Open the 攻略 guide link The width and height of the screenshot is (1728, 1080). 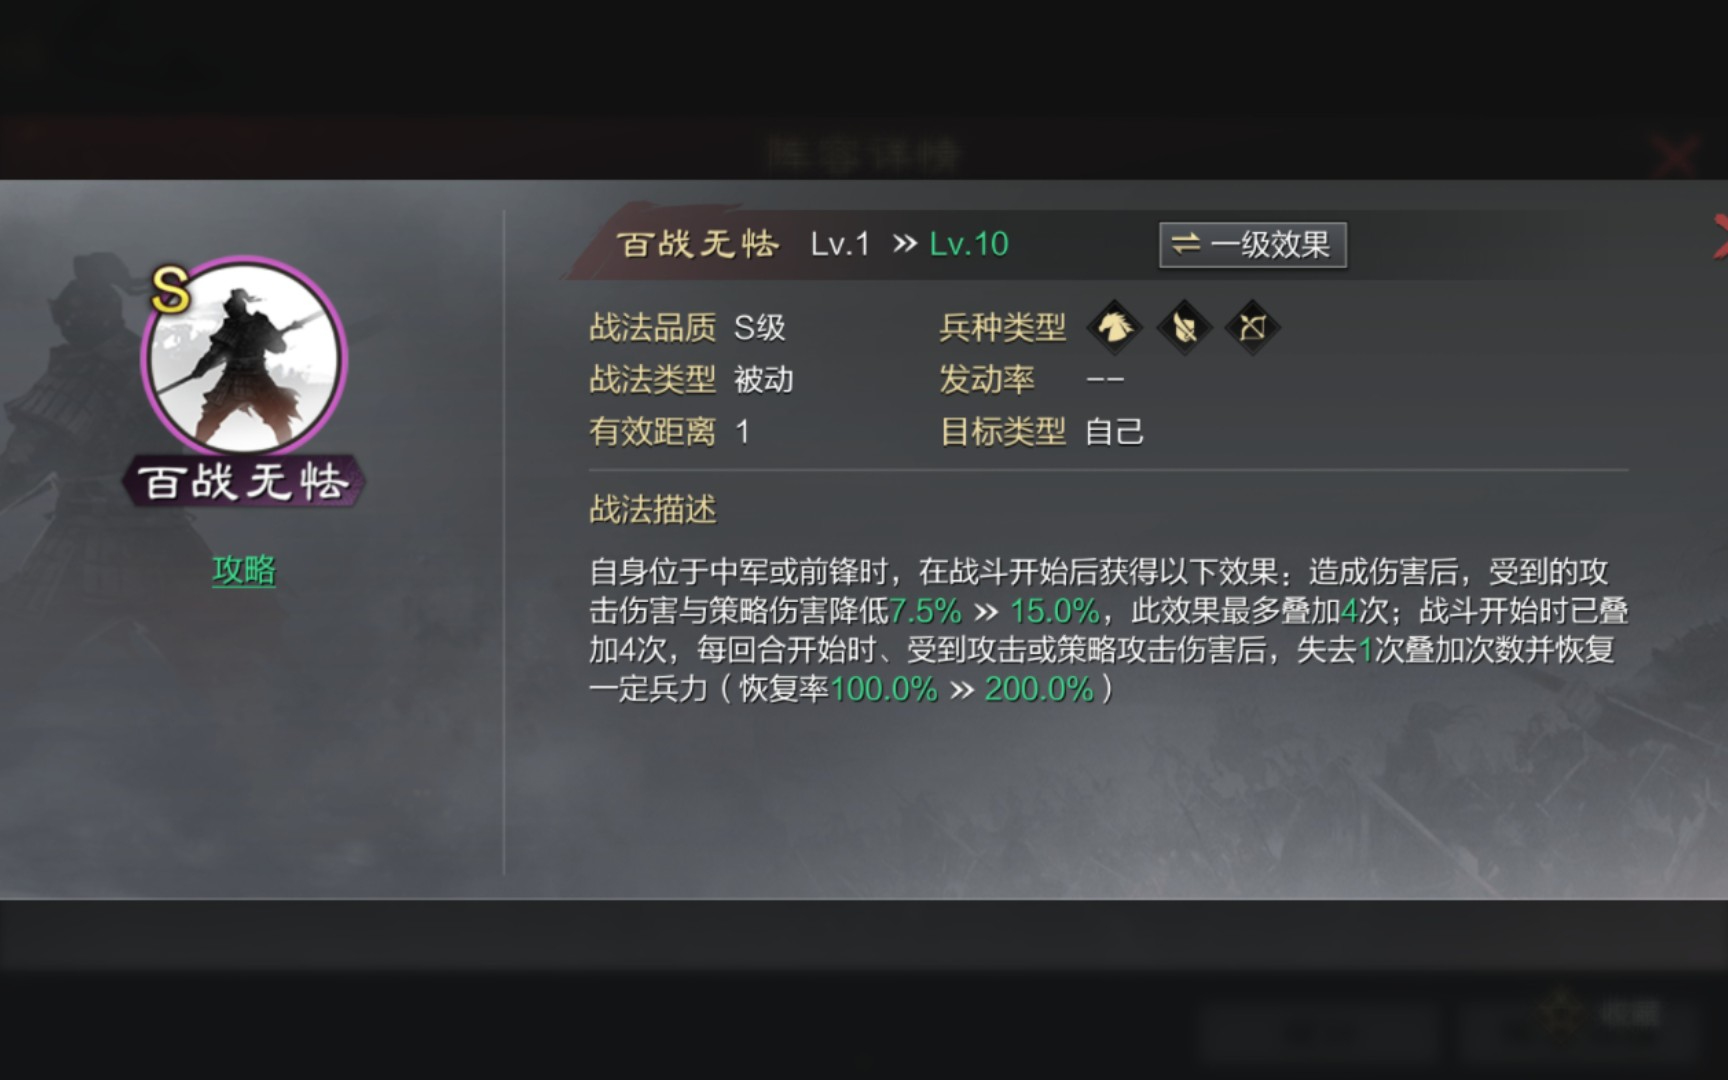tap(244, 570)
